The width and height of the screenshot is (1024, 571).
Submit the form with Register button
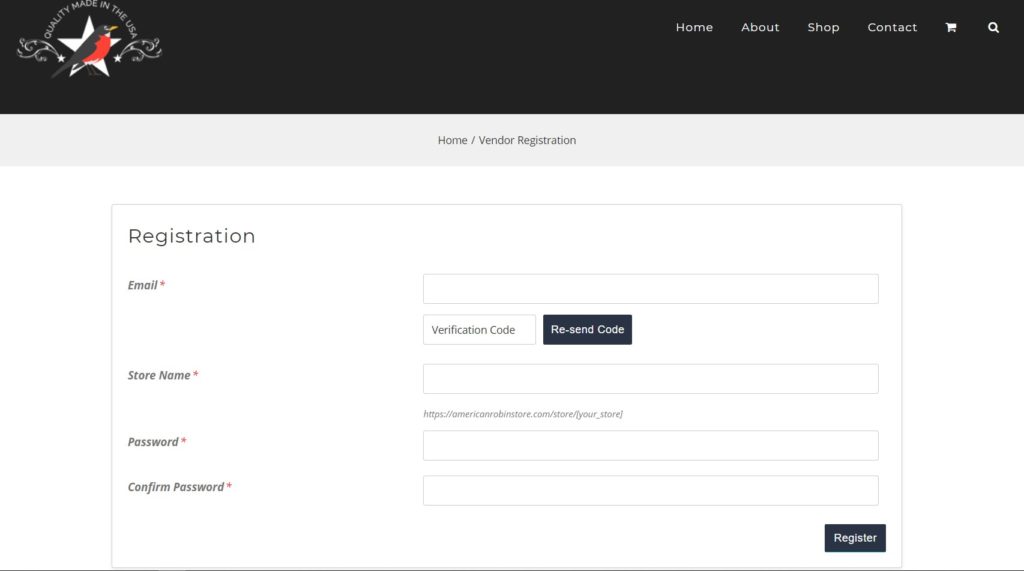point(854,538)
